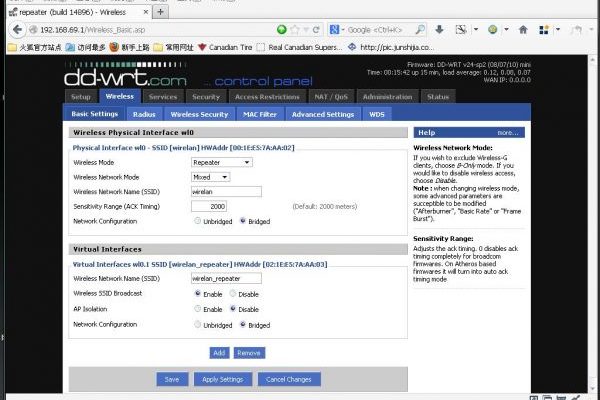Open the Setup main tab
Viewport: 600px width, 400px height.
tap(81, 97)
